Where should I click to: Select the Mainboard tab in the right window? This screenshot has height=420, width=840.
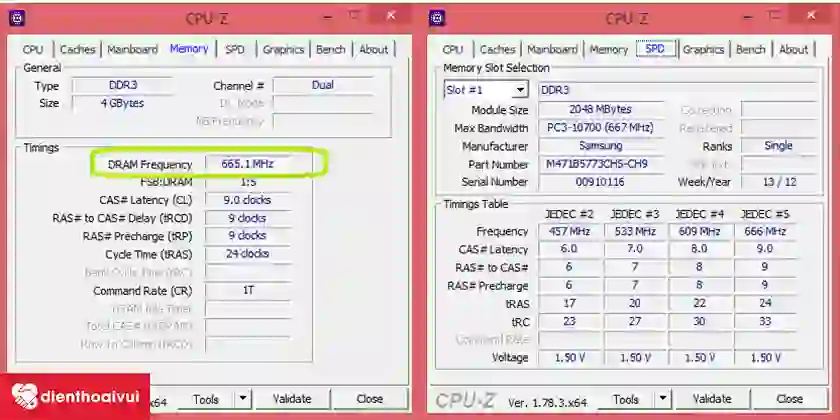552,49
